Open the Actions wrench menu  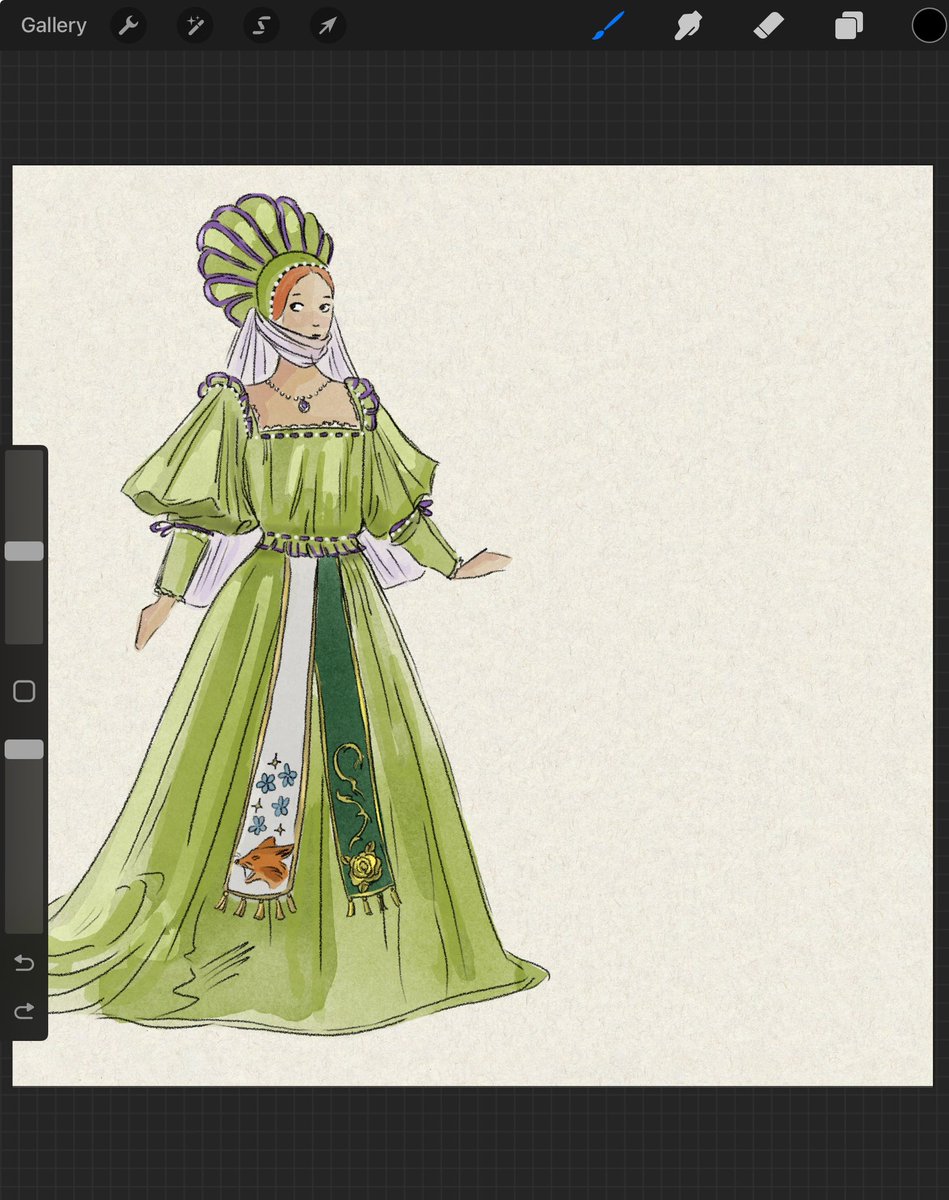(x=128, y=26)
